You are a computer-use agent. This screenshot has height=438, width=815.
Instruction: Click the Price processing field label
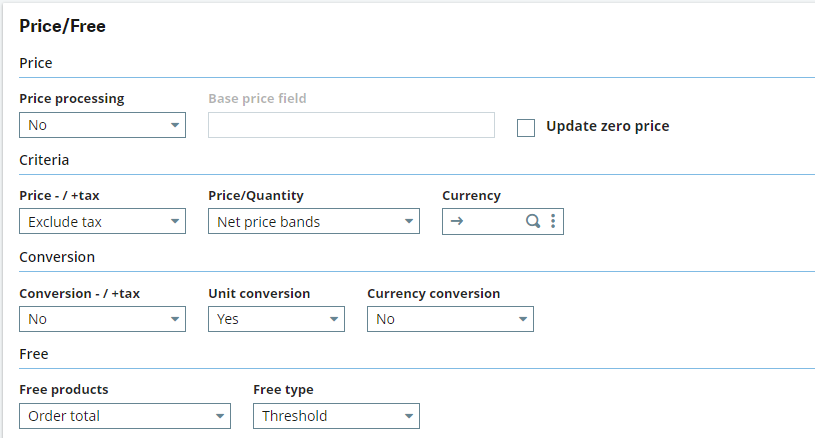[x=72, y=99]
